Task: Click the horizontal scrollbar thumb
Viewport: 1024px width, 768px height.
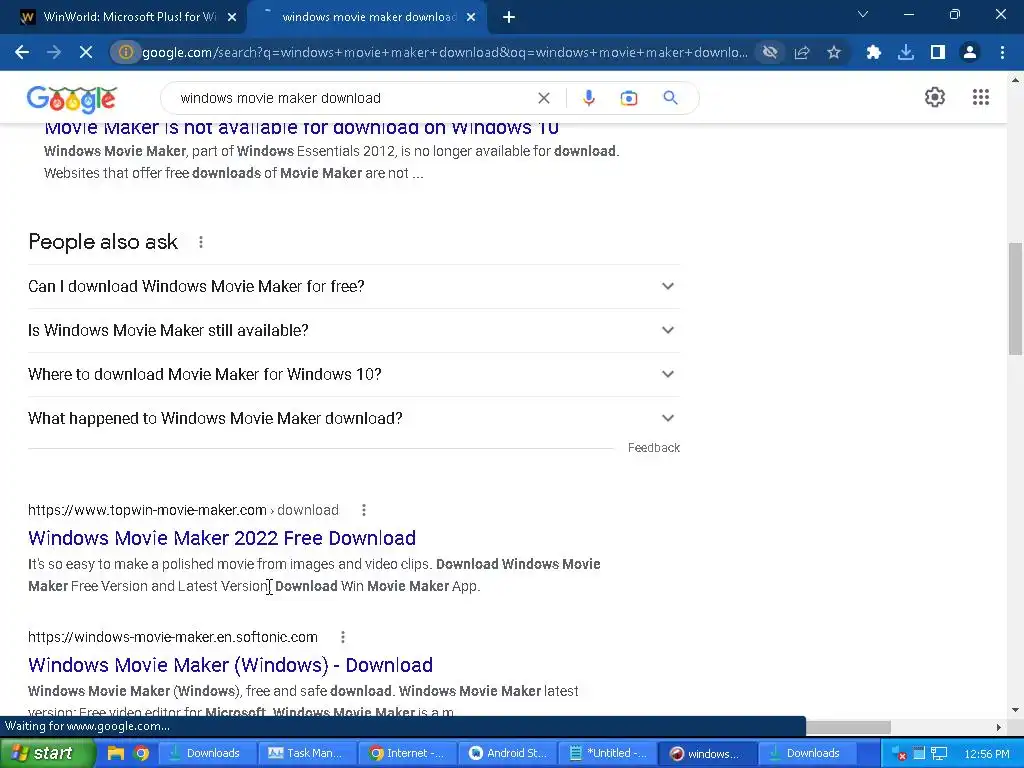Action: click(848, 727)
